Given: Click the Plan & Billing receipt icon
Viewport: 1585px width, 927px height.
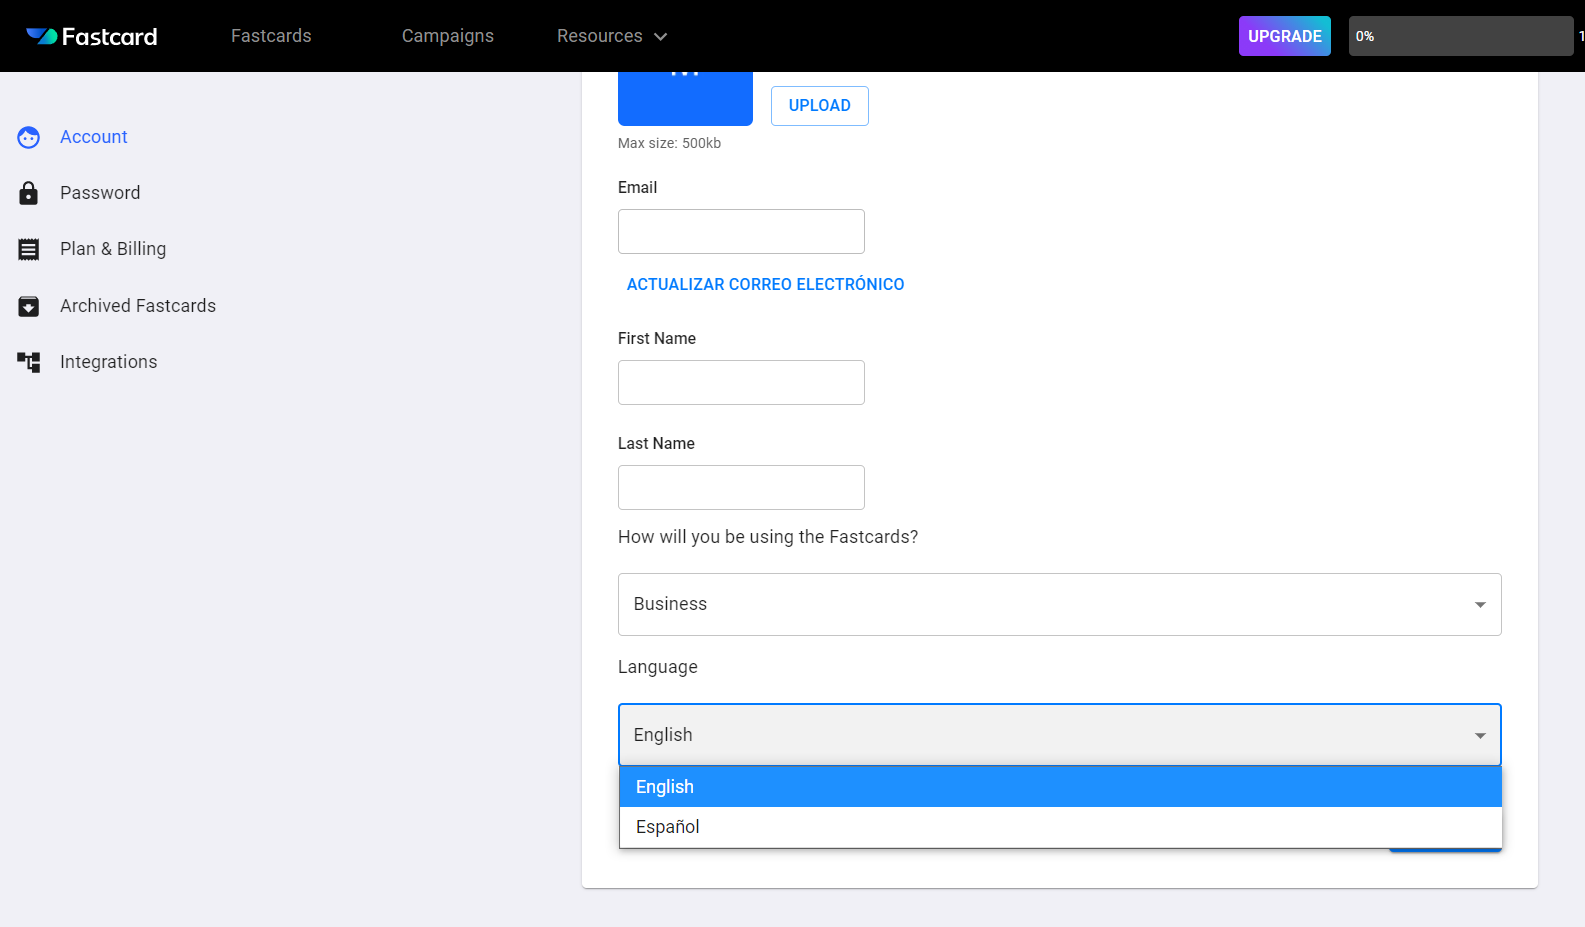Looking at the screenshot, I should click(29, 249).
